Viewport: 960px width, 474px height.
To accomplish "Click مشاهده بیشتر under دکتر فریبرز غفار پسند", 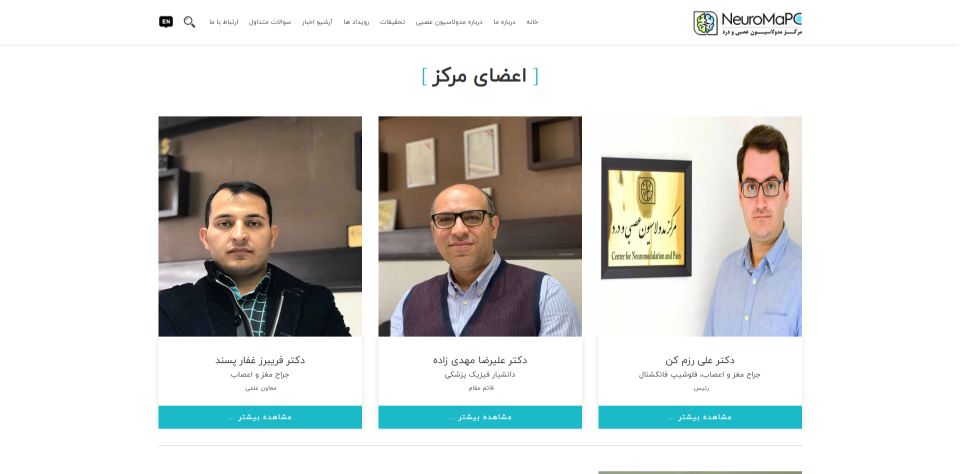I will 260,417.
